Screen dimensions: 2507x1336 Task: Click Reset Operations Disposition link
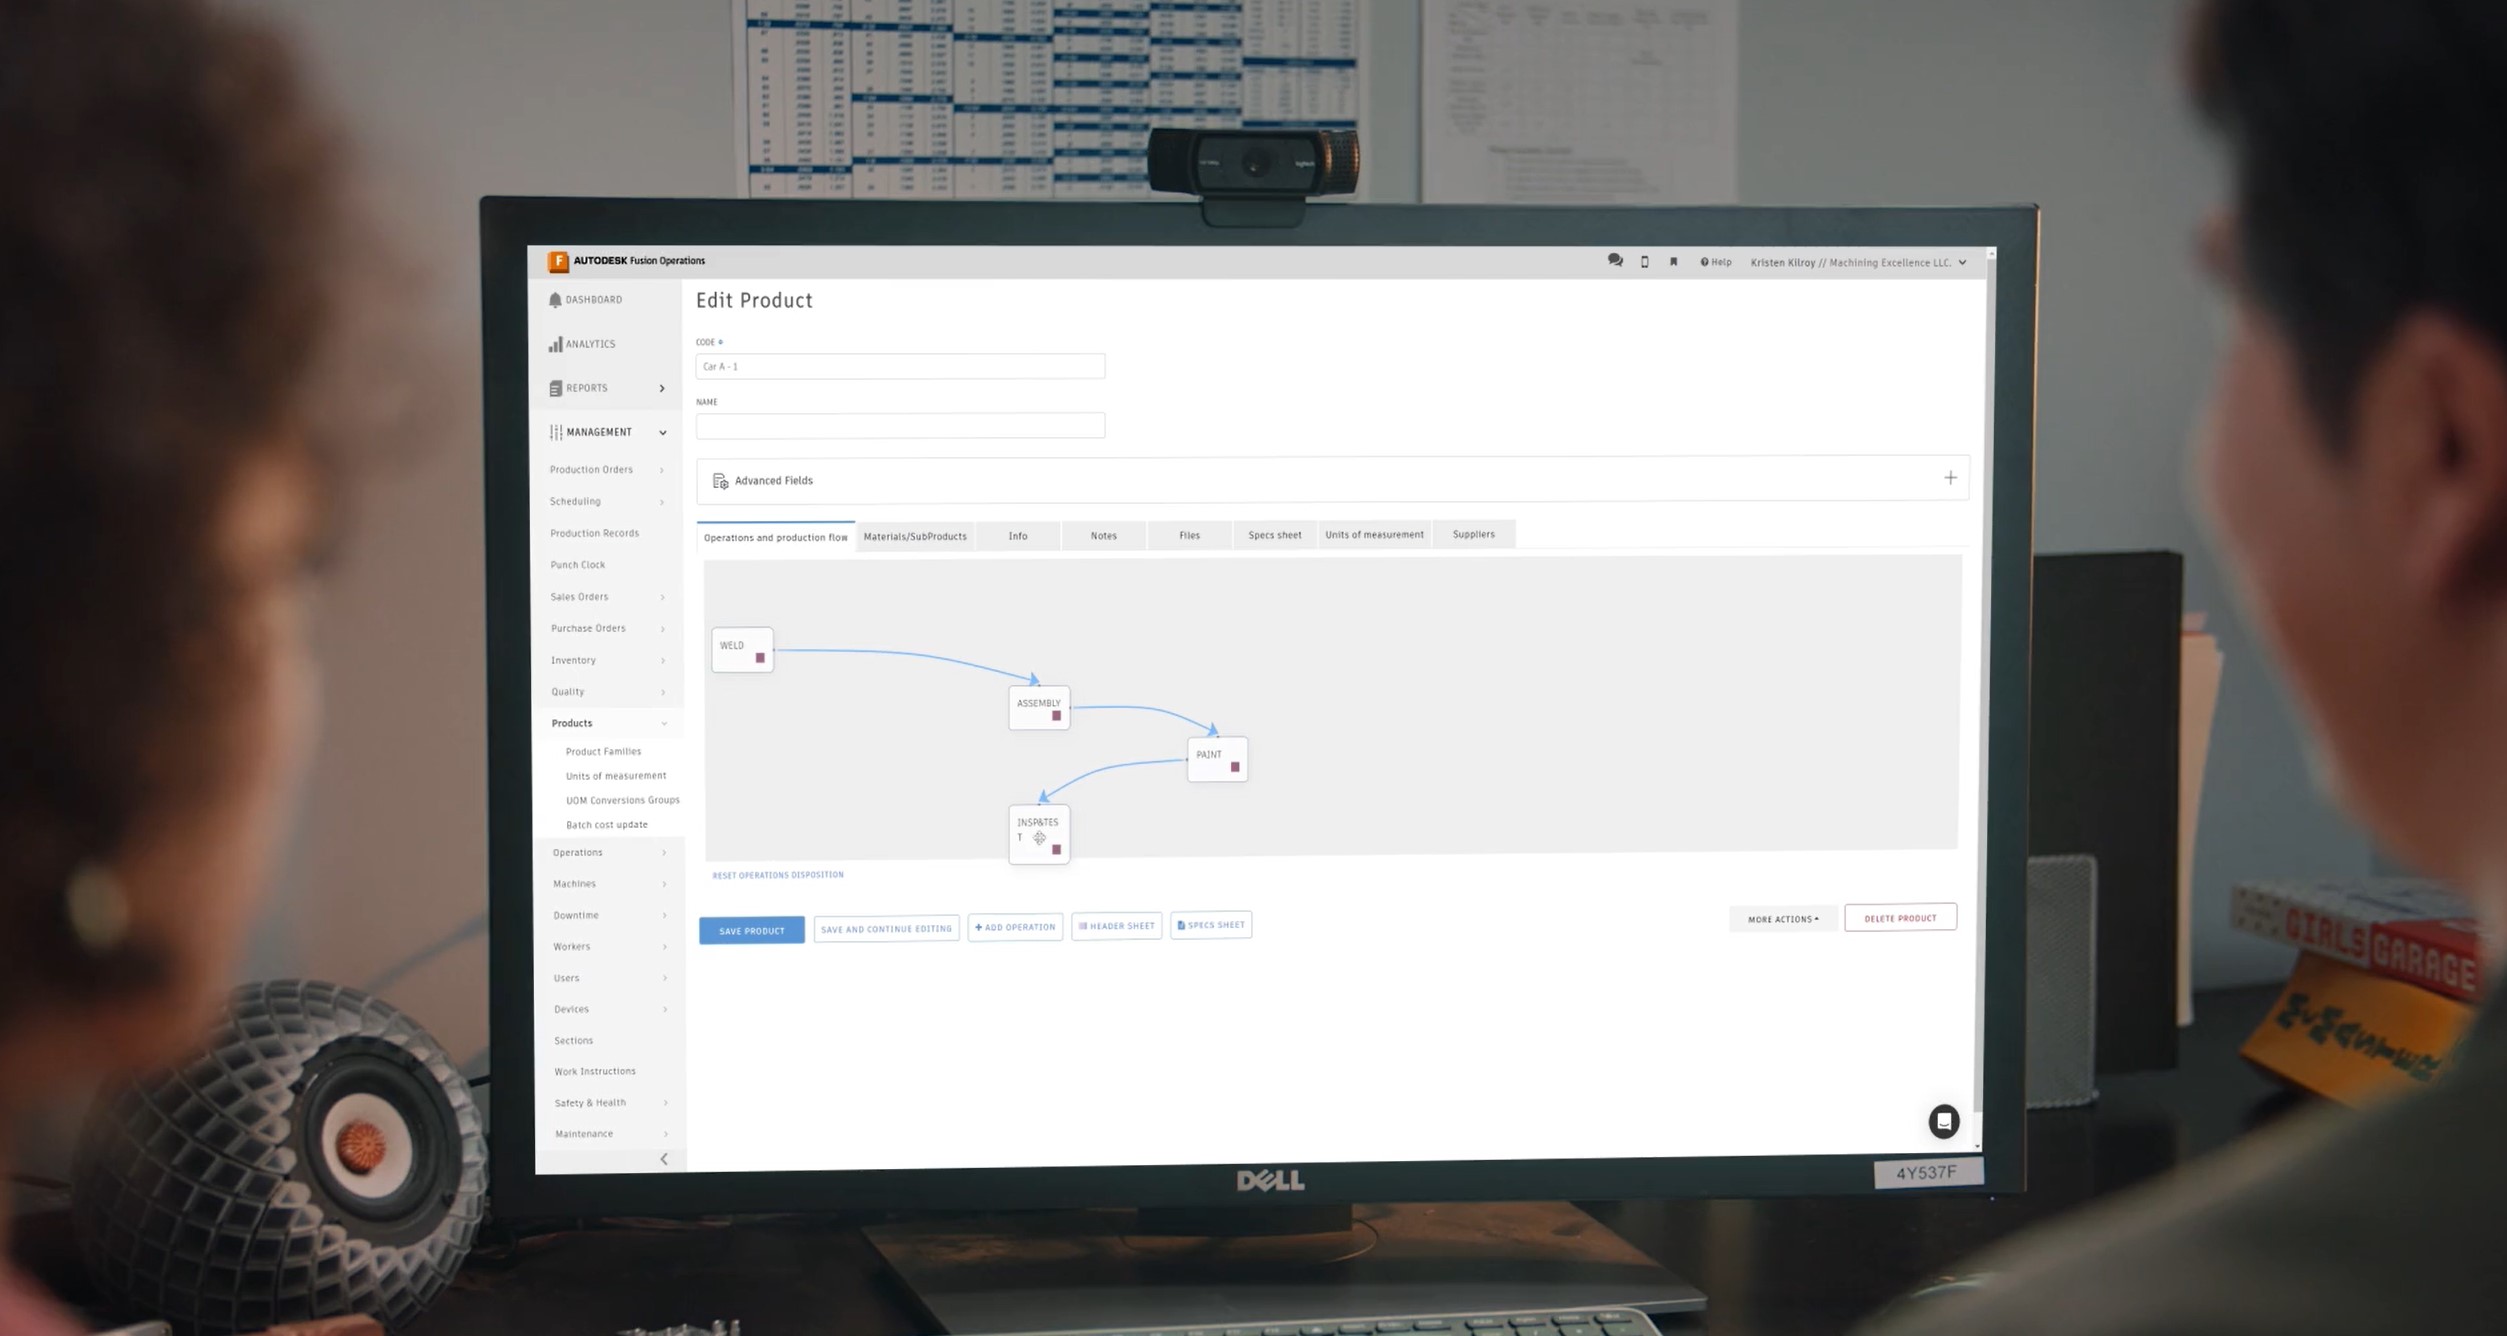(777, 875)
